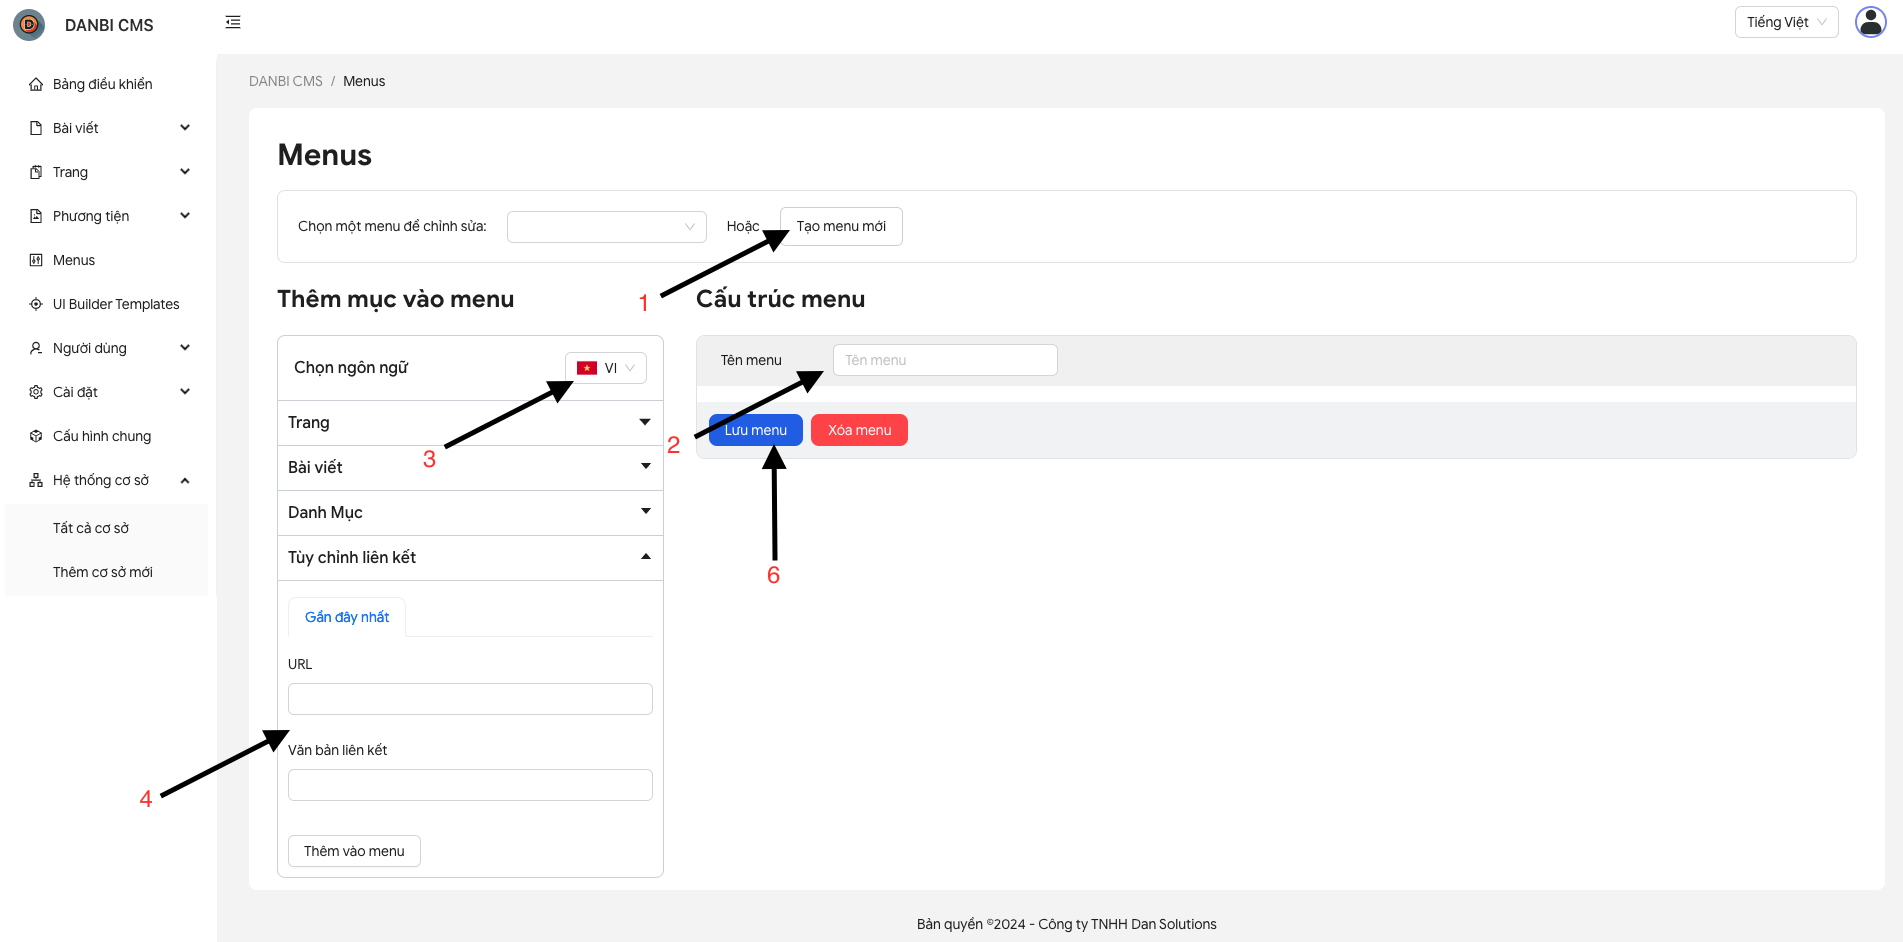Screen dimensions: 1903x942
Task: Open the Tiếng Việt language dropdown
Action: 1786,22
